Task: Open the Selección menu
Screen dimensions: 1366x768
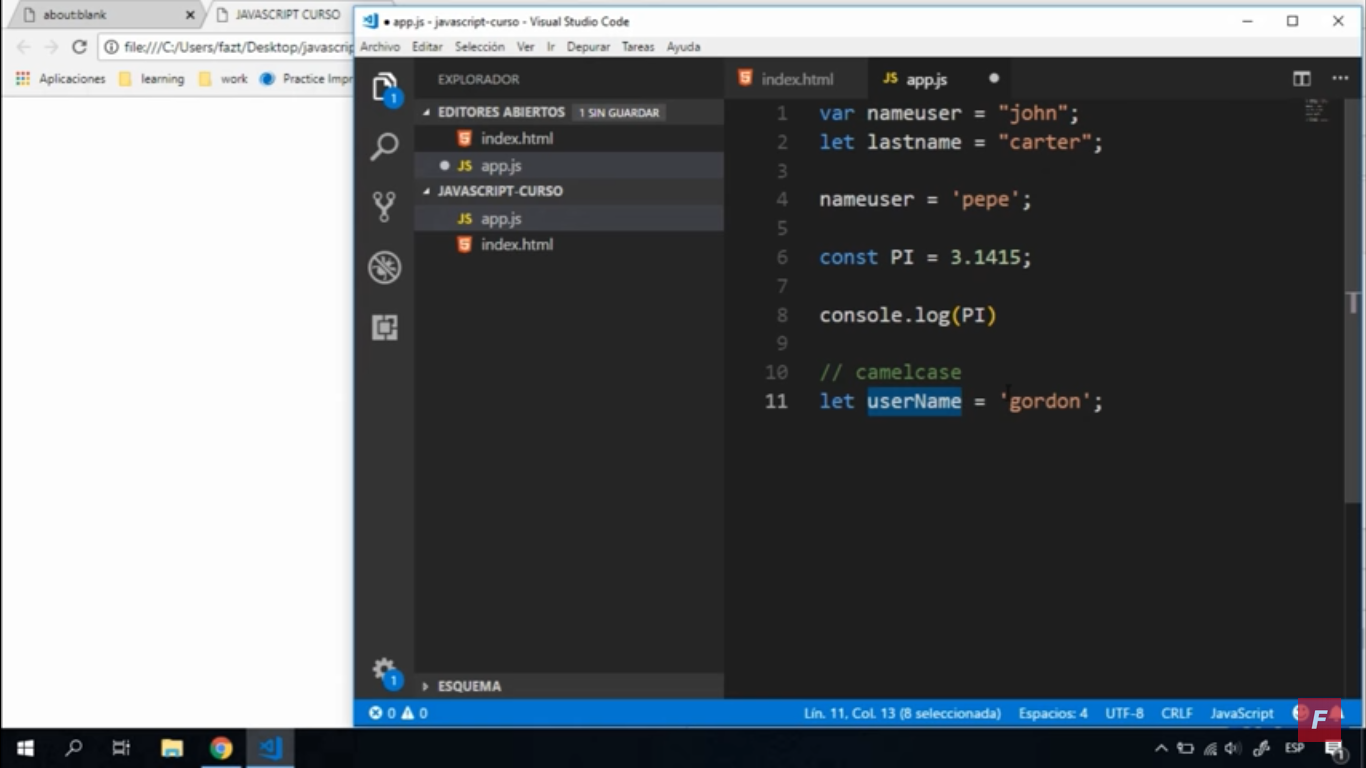Action: point(479,47)
